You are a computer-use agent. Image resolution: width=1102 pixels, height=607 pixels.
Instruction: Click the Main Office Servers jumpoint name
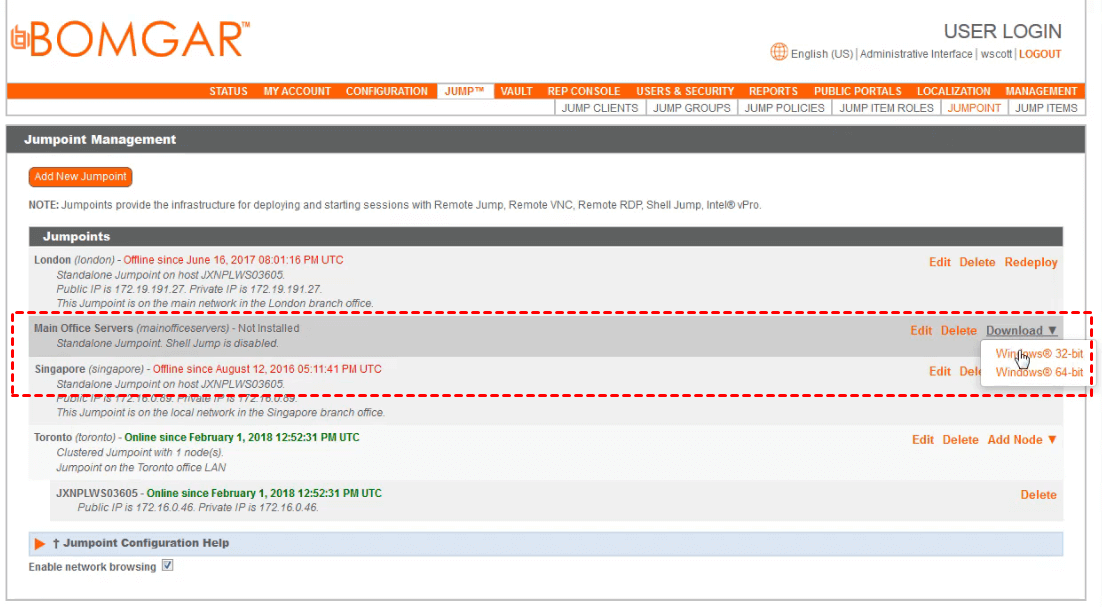pos(83,328)
